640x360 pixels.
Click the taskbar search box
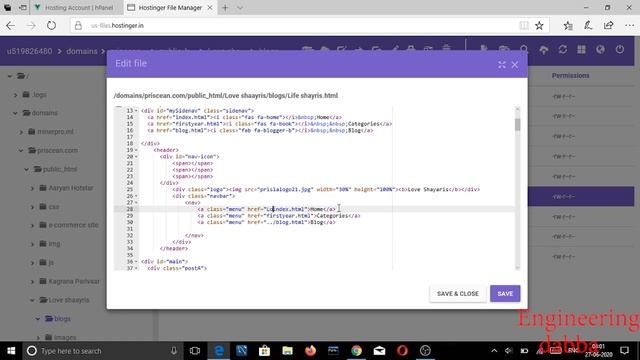coord(102,351)
